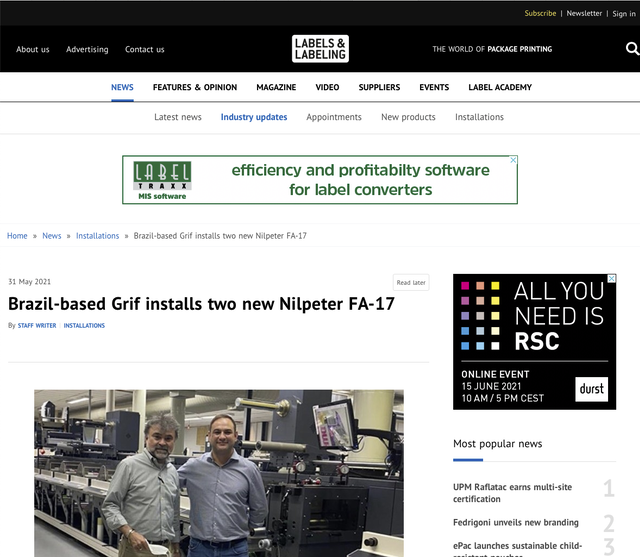The height and width of the screenshot is (557, 640).
Task: Click the Label Traxx MIS software logo
Action: tap(162, 180)
